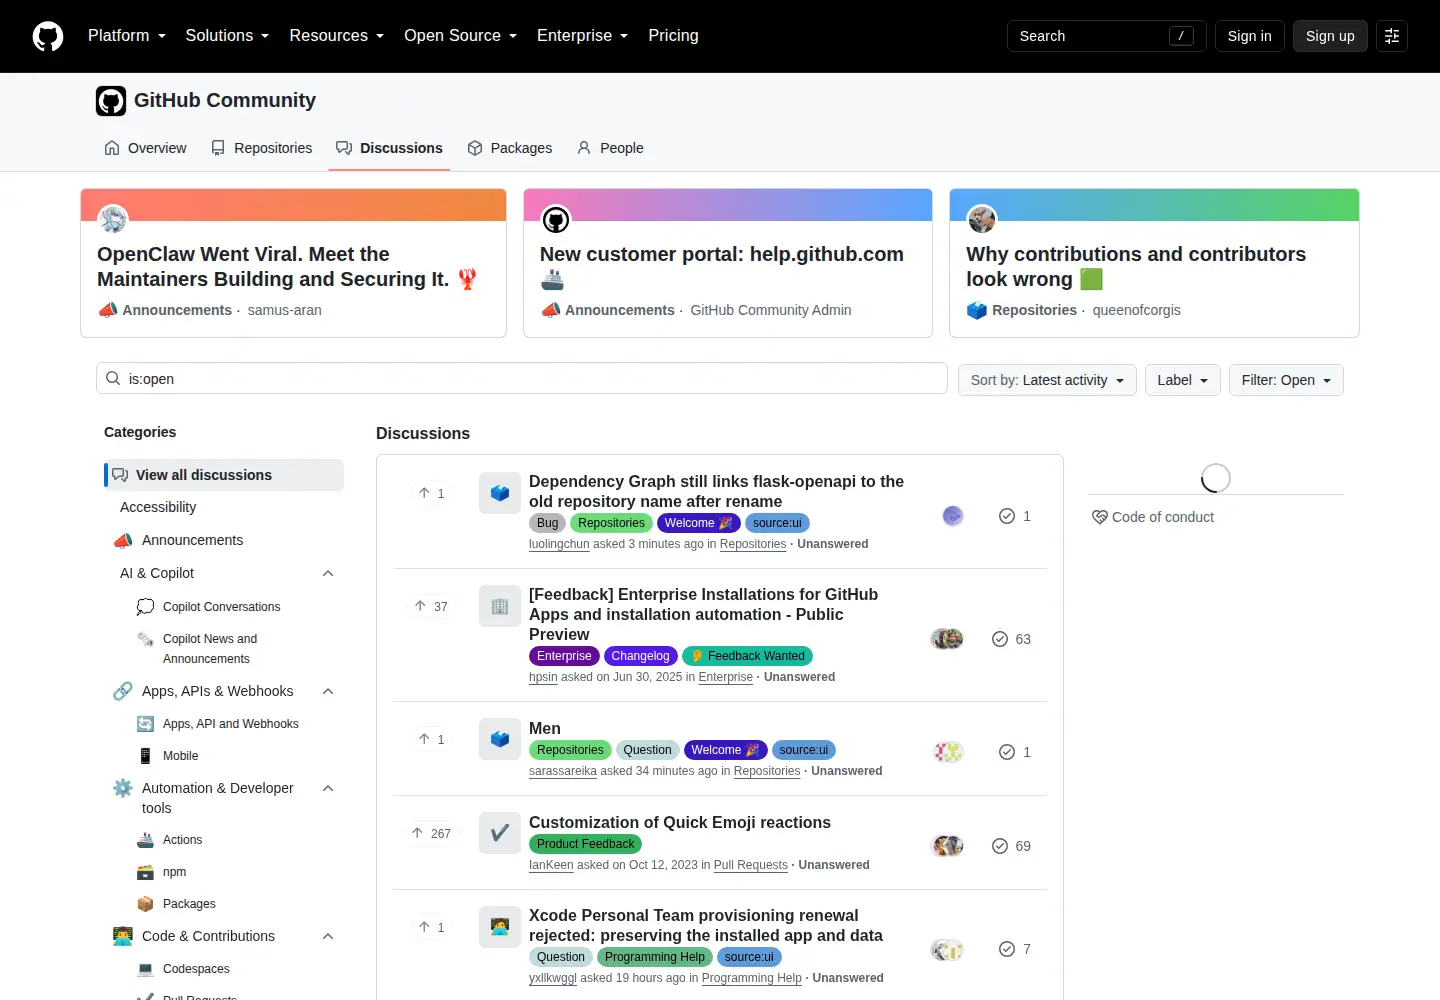Screen dimensions: 1440x1000
Task: Open the 63 comments count on Enterprise row
Action: 1011,639
